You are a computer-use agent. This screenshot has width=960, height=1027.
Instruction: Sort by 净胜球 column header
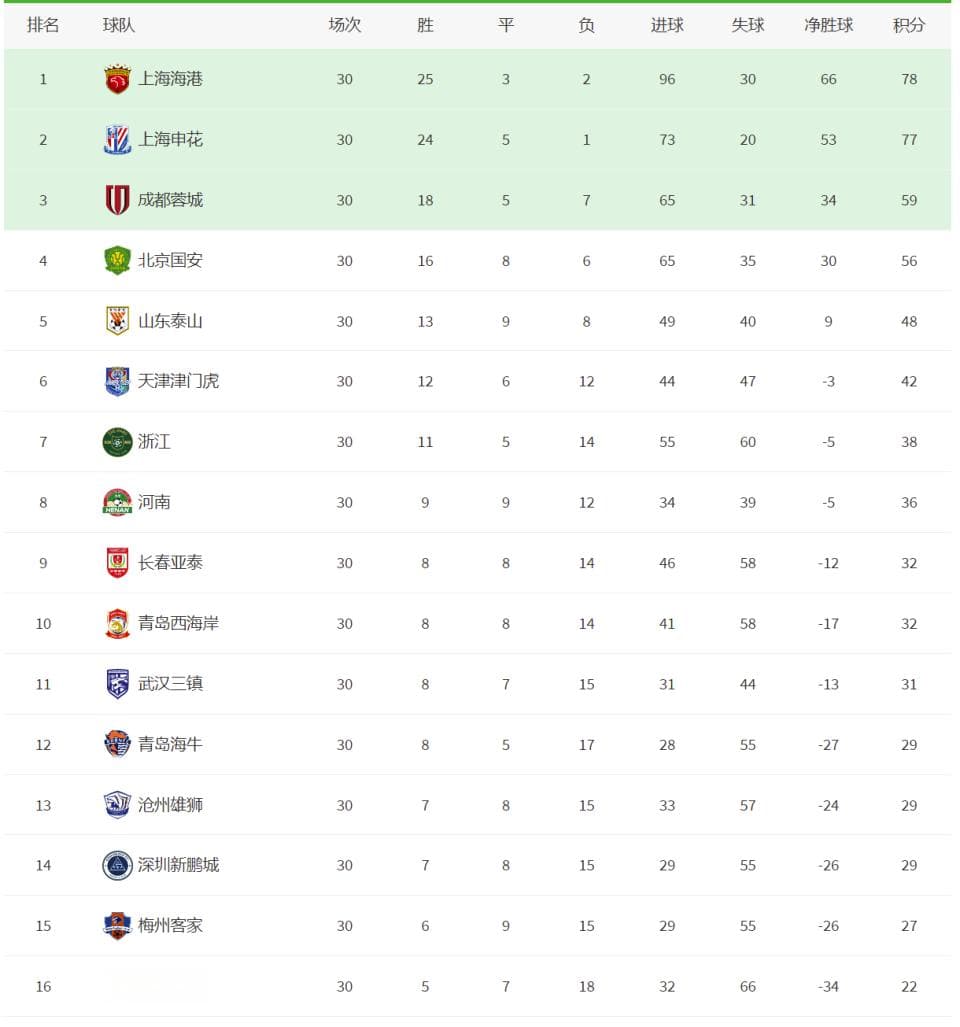(828, 26)
